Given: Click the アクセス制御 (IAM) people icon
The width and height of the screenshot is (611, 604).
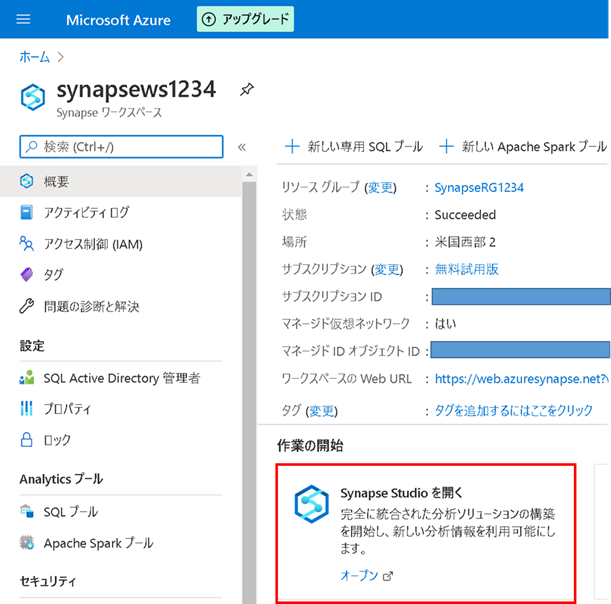Looking at the screenshot, I should (27, 243).
